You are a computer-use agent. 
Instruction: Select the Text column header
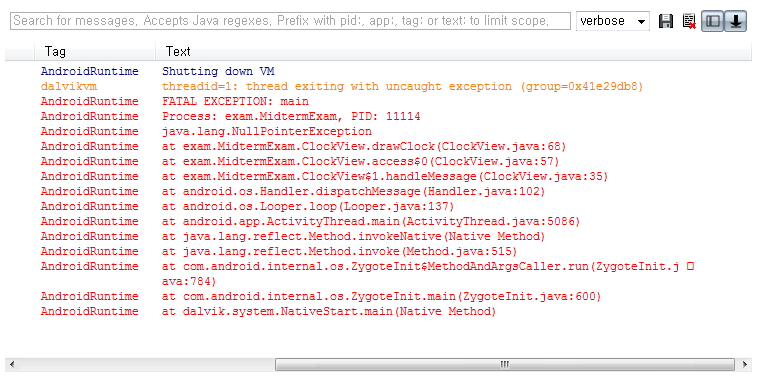coord(453,51)
